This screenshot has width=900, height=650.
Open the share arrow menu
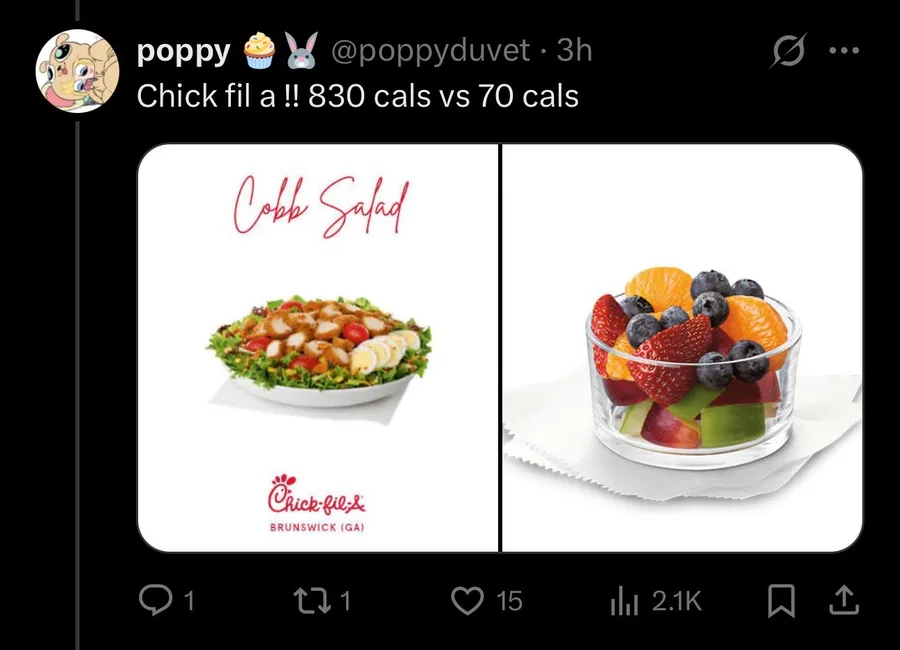843,600
